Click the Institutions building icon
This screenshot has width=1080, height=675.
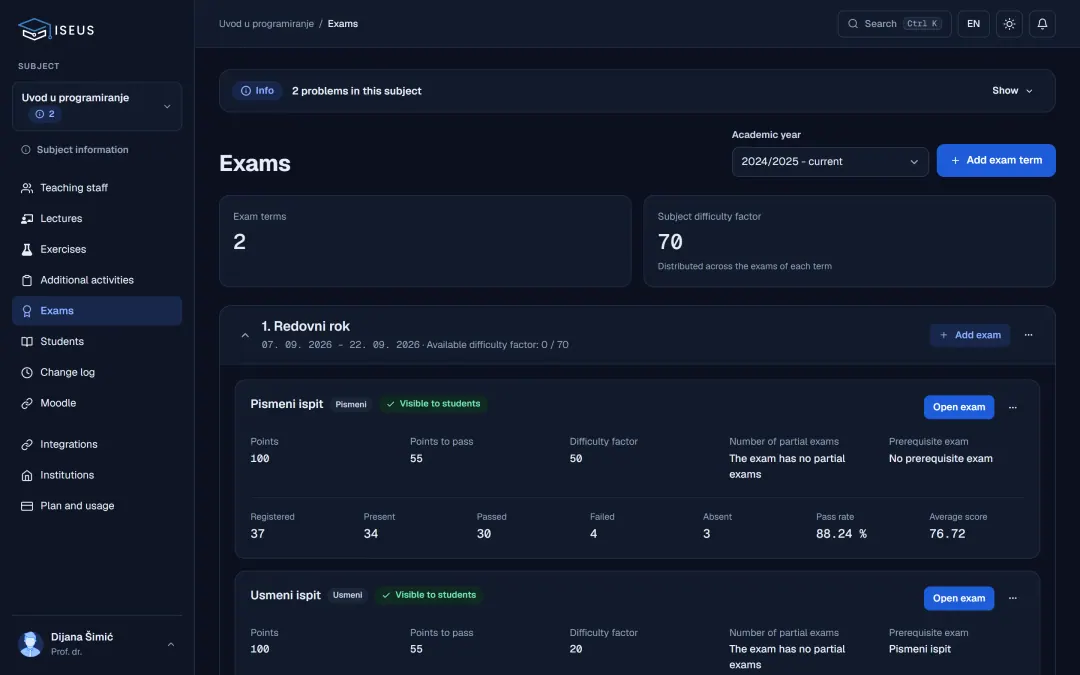tap(27, 475)
